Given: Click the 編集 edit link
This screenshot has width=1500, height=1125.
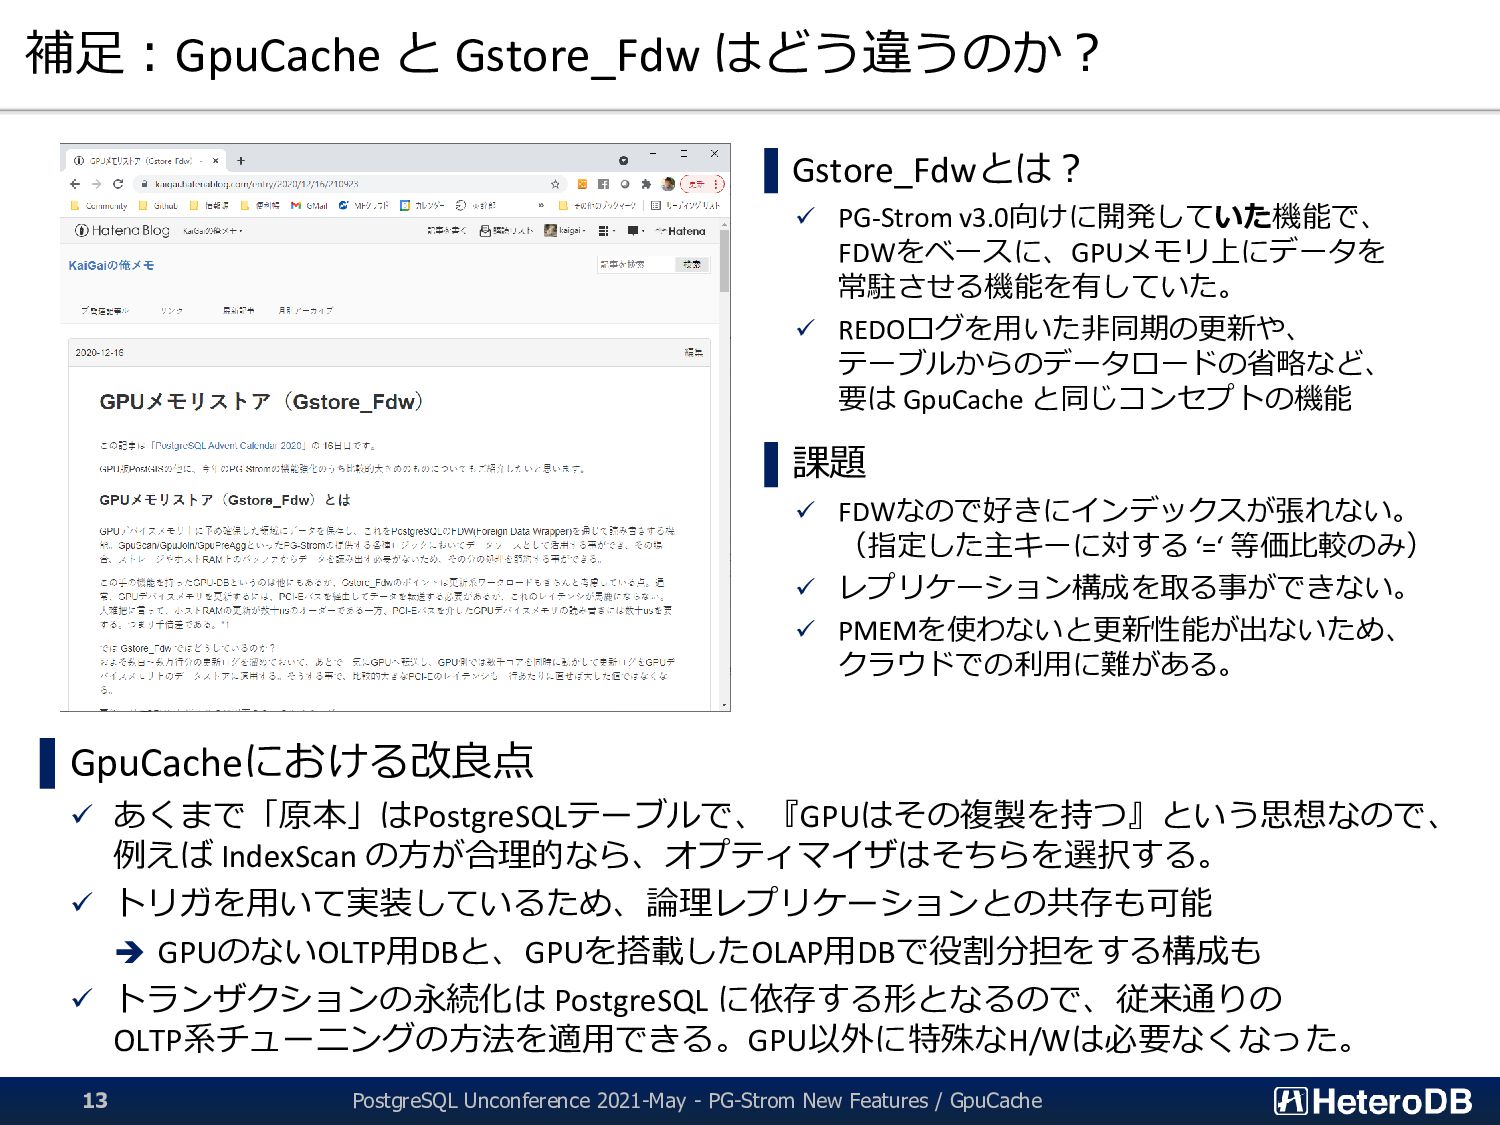Looking at the screenshot, I should point(693,353).
